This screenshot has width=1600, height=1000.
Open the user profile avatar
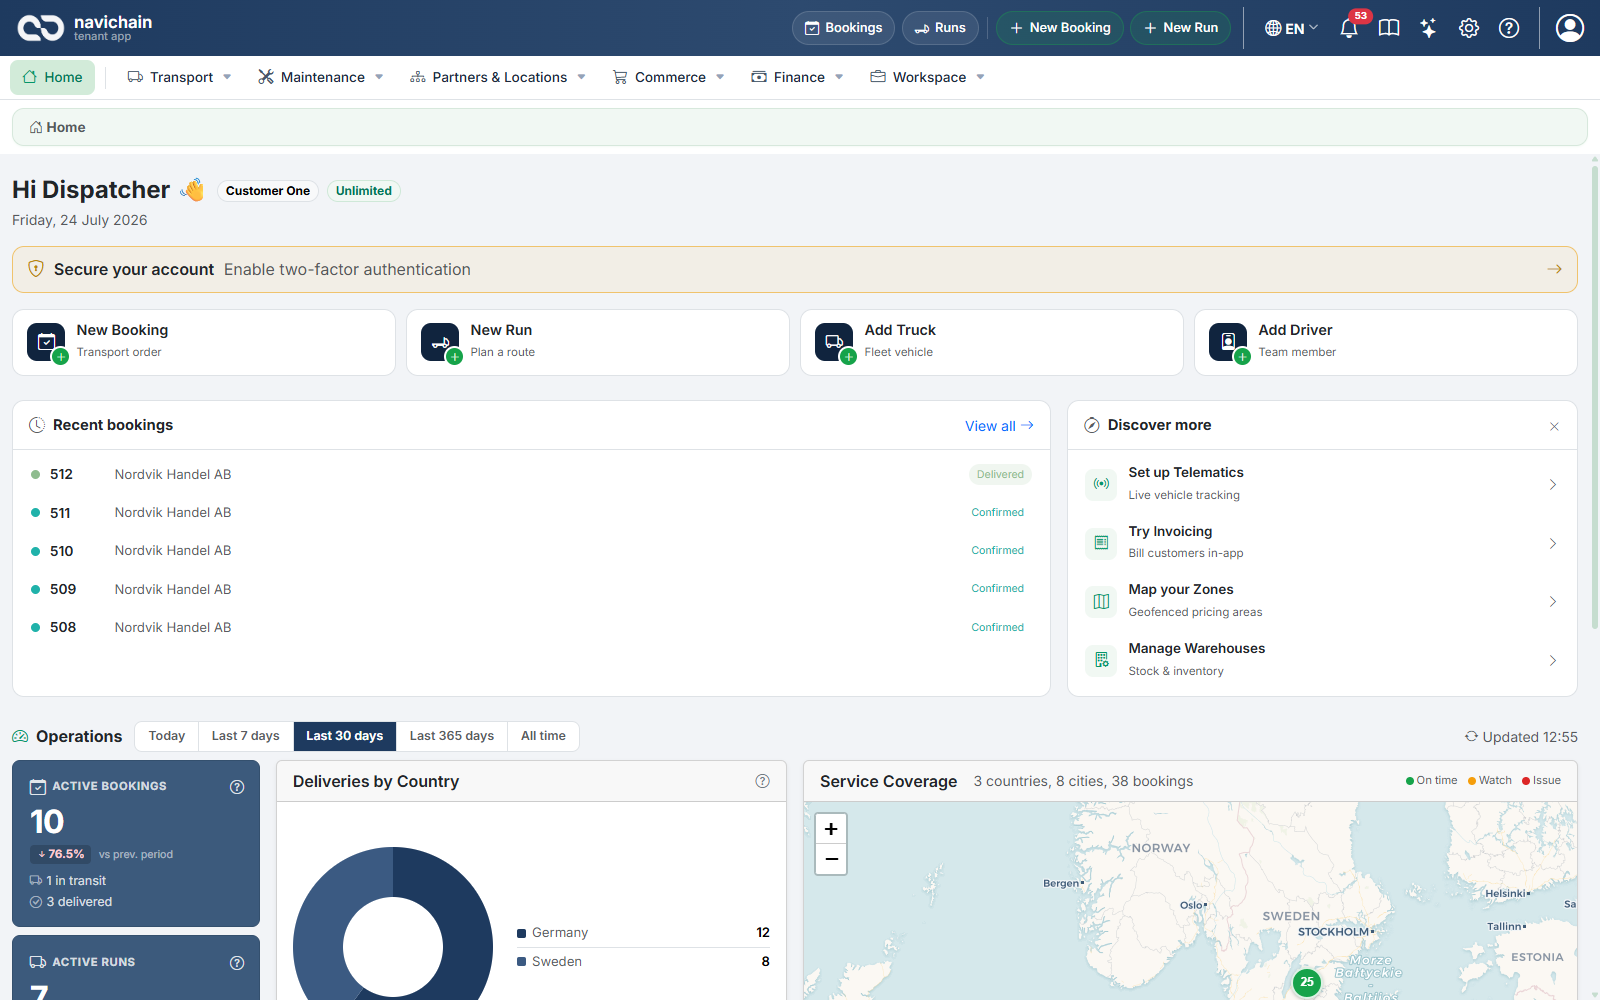coord(1570,28)
